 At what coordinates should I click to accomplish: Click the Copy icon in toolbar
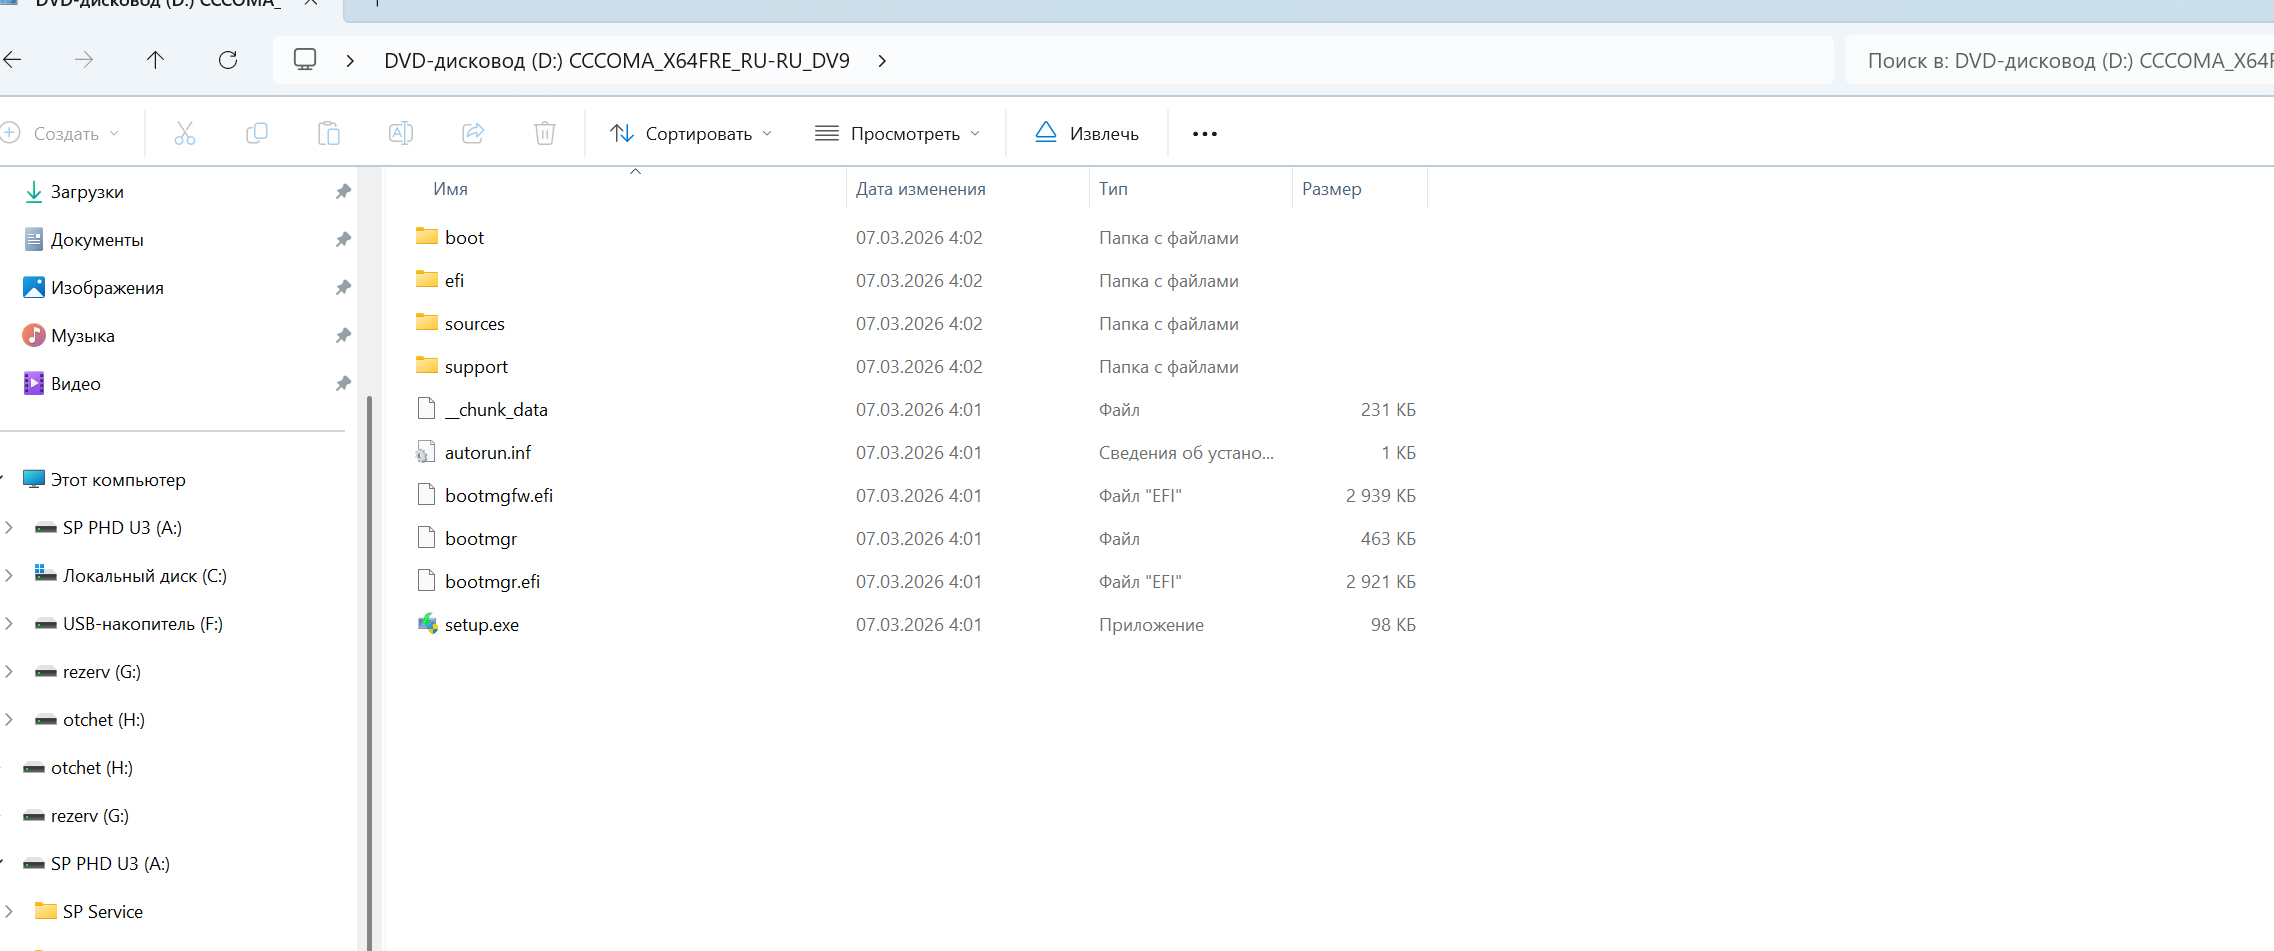257,133
